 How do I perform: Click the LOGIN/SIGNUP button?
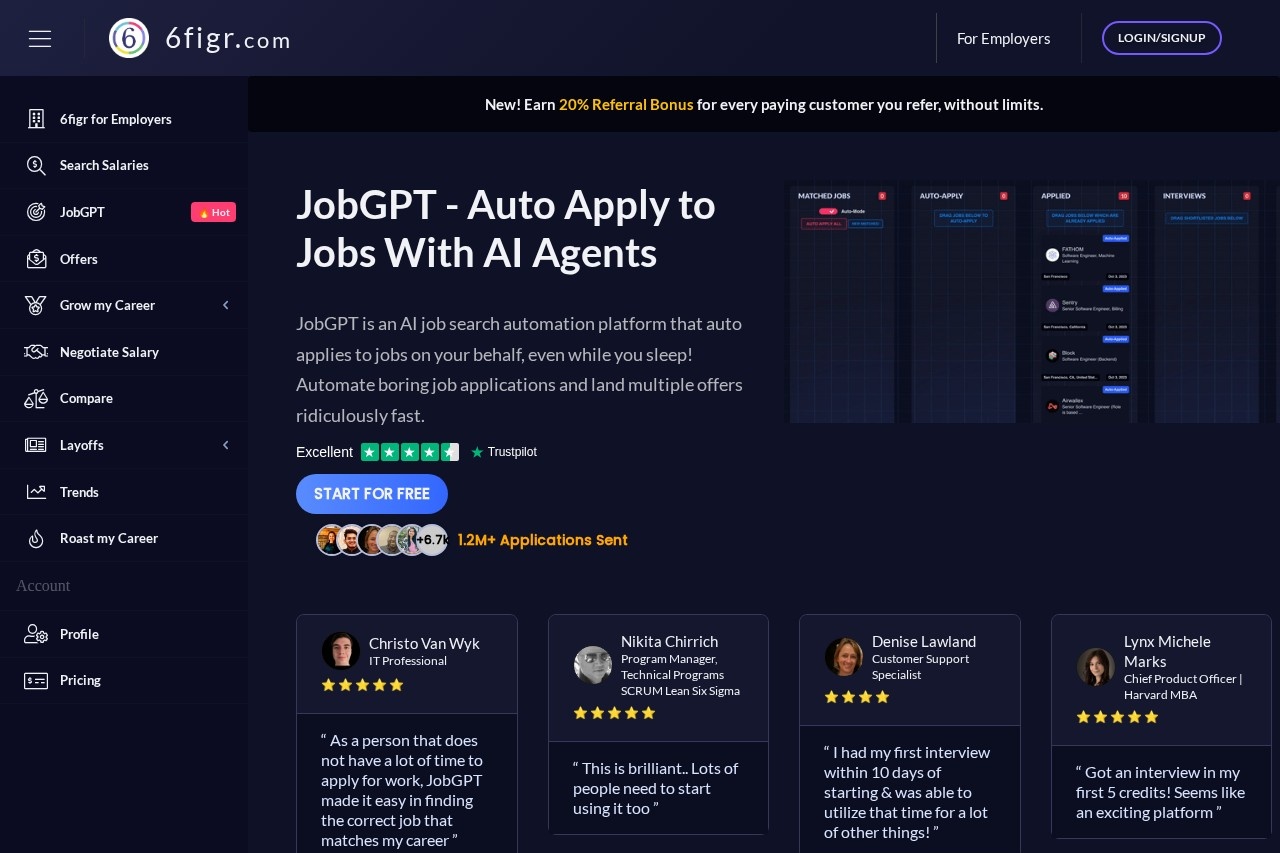pyautogui.click(x=1161, y=38)
